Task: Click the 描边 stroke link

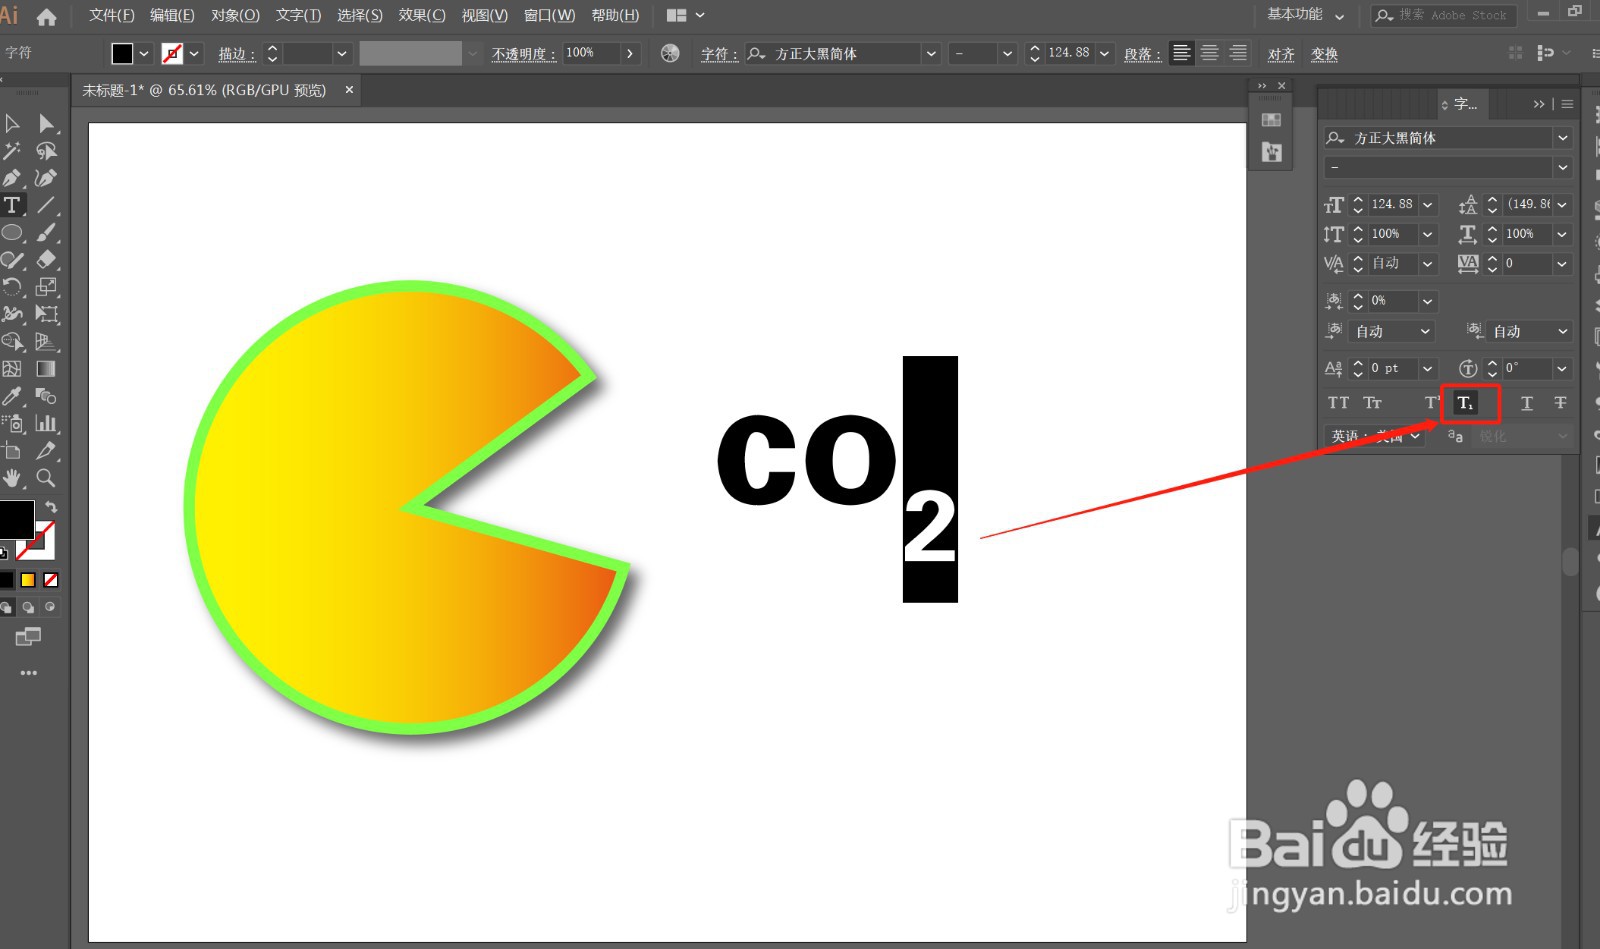Action: (x=237, y=54)
